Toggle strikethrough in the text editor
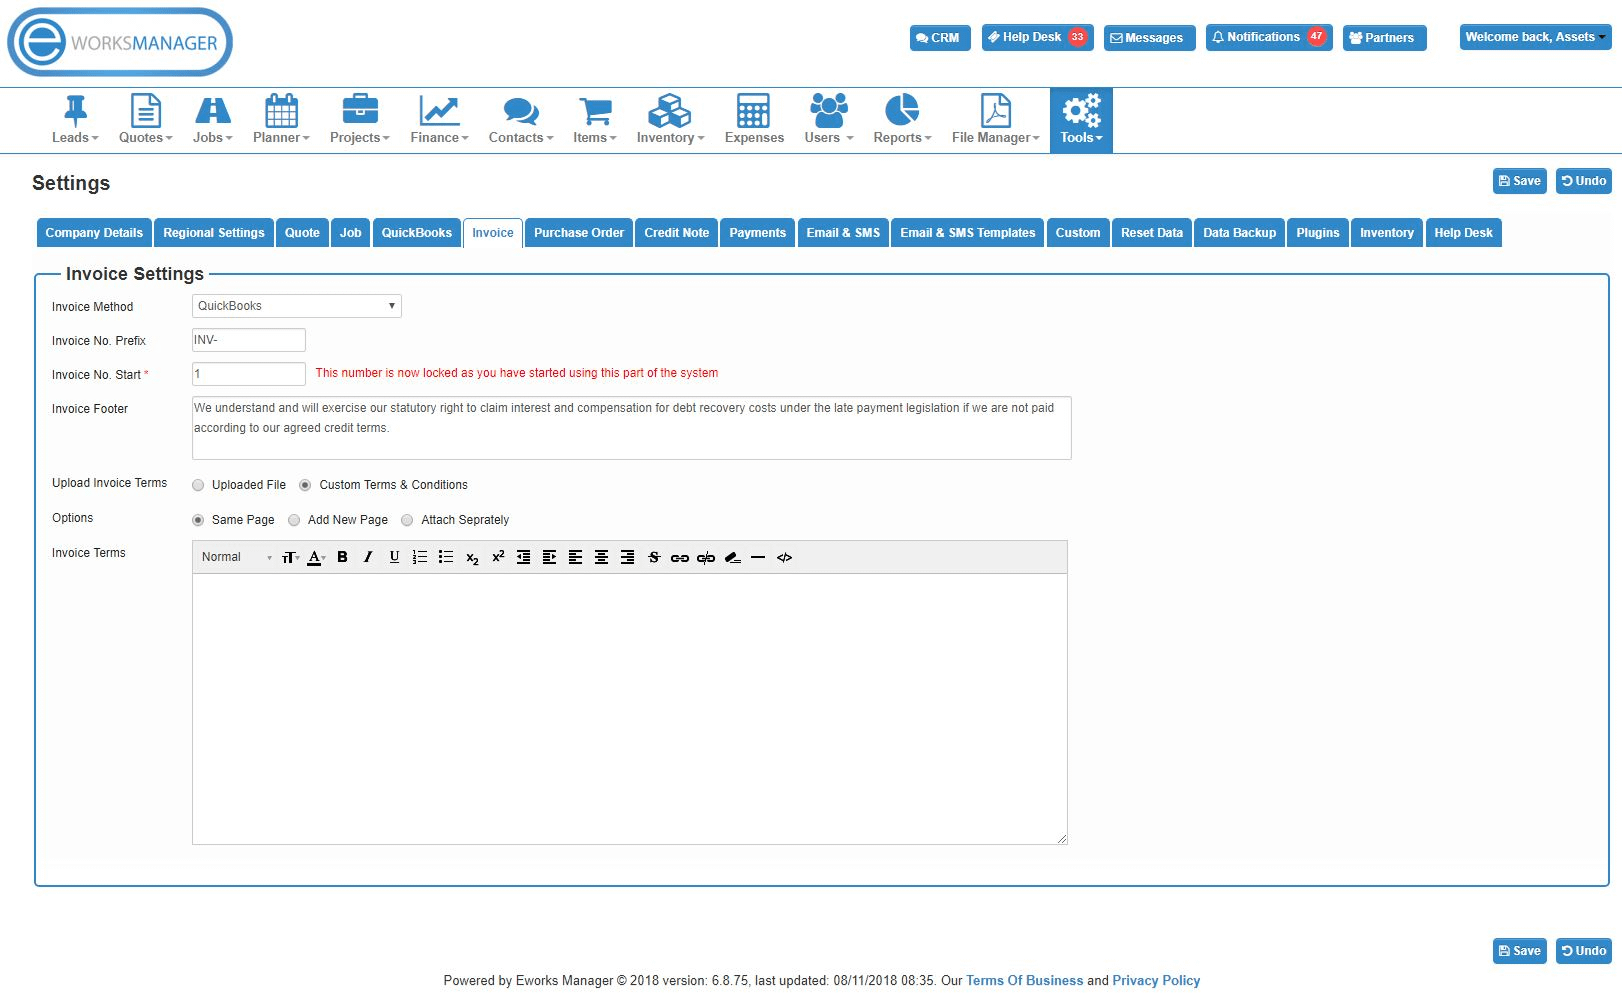This screenshot has height=999, width=1622. [x=655, y=557]
